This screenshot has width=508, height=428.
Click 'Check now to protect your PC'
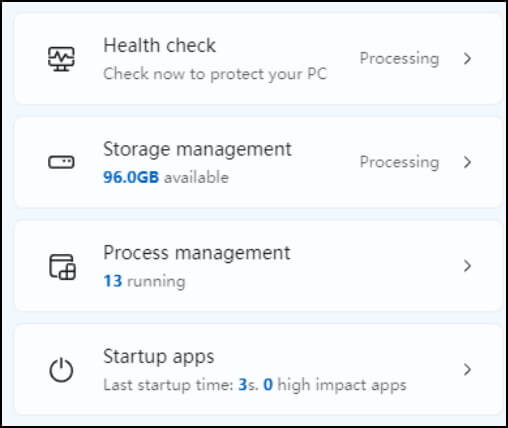(215, 74)
